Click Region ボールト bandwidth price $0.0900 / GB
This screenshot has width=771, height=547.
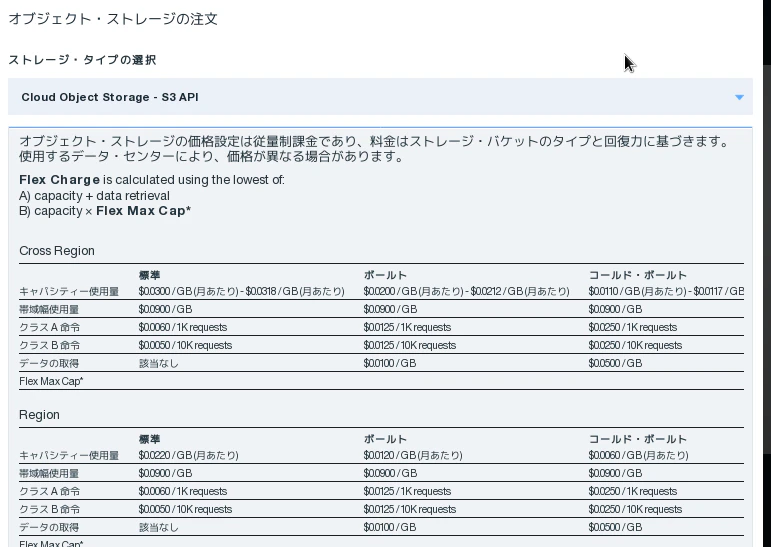[390, 473]
